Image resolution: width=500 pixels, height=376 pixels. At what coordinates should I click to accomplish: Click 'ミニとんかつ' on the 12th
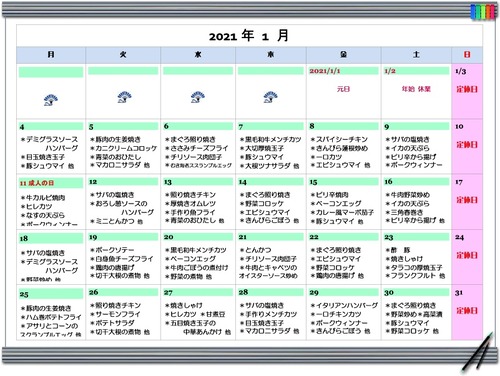point(115,221)
